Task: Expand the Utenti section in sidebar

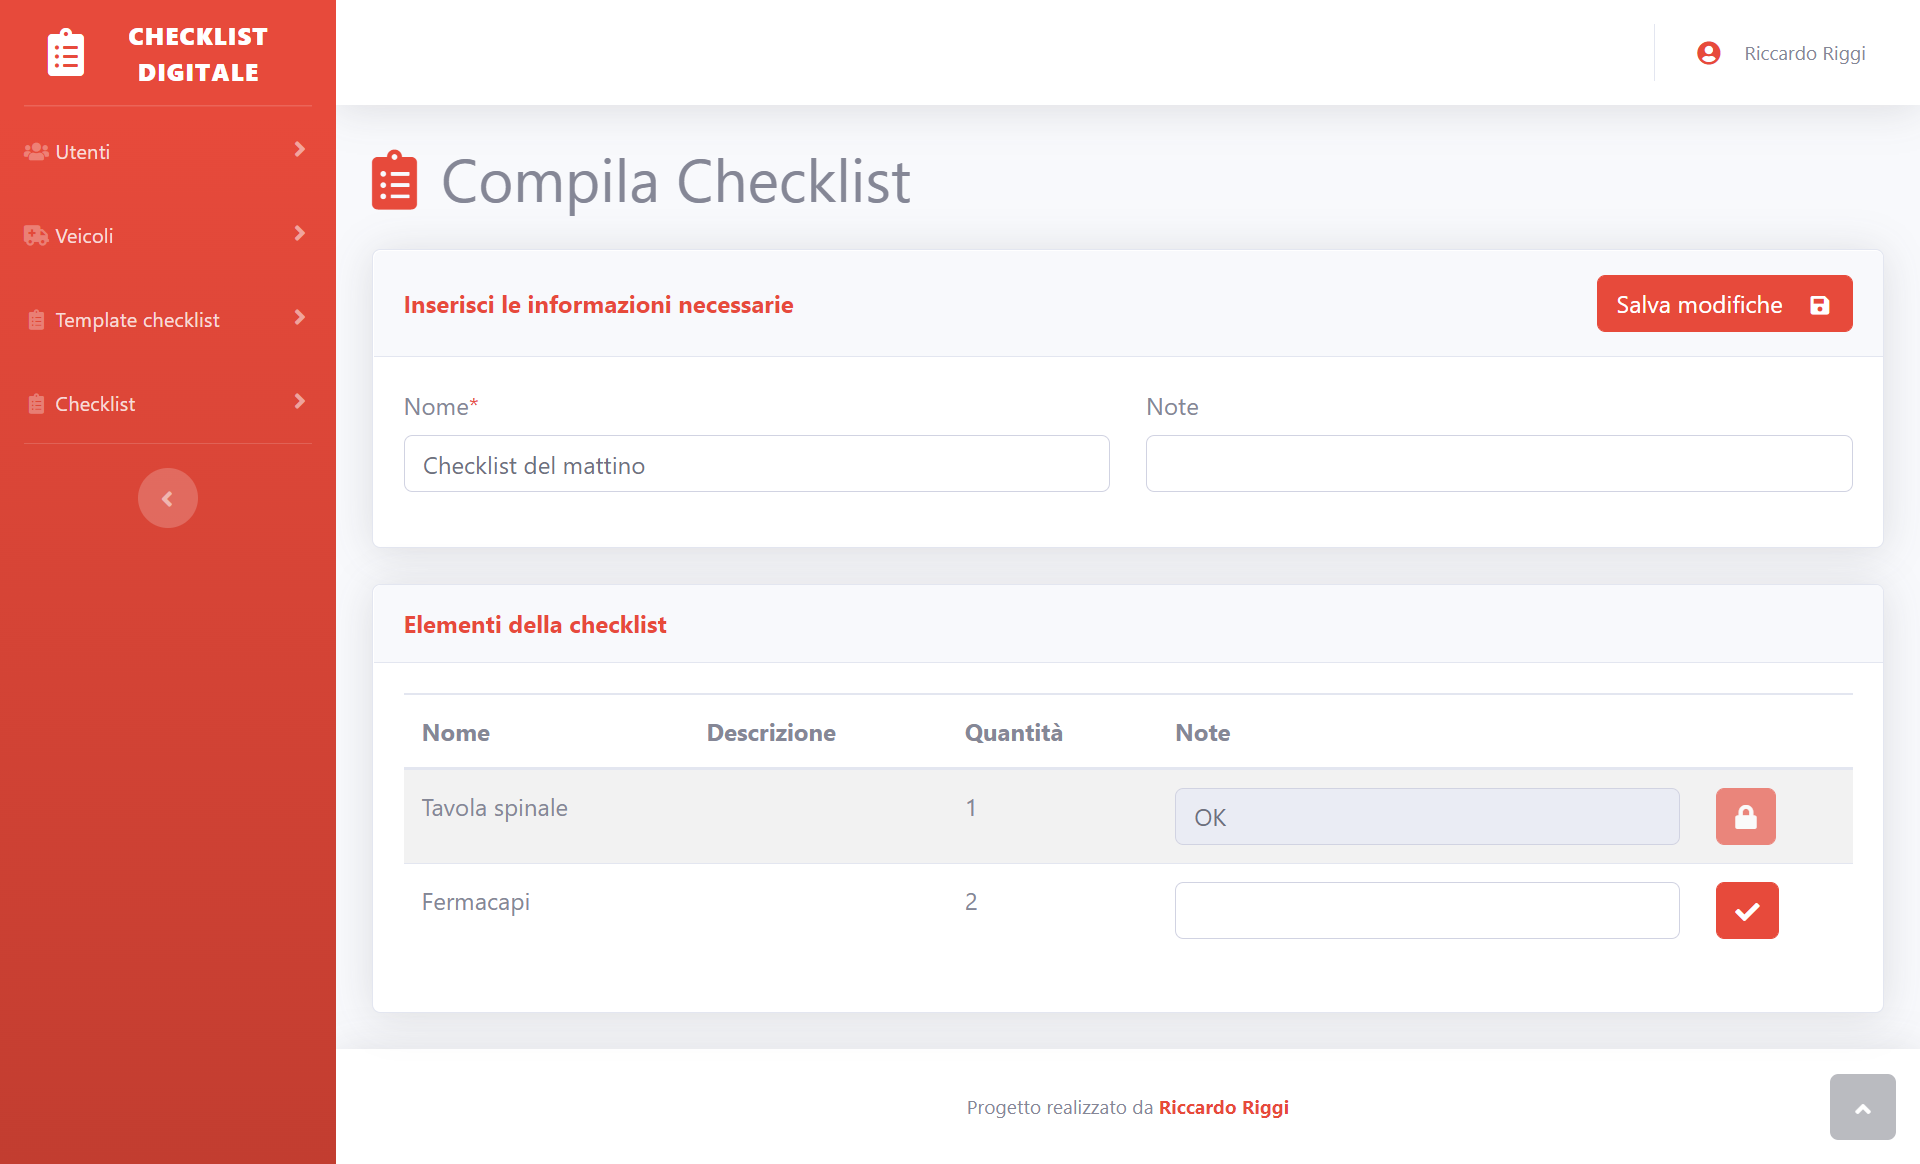Action: pos(167,151)
